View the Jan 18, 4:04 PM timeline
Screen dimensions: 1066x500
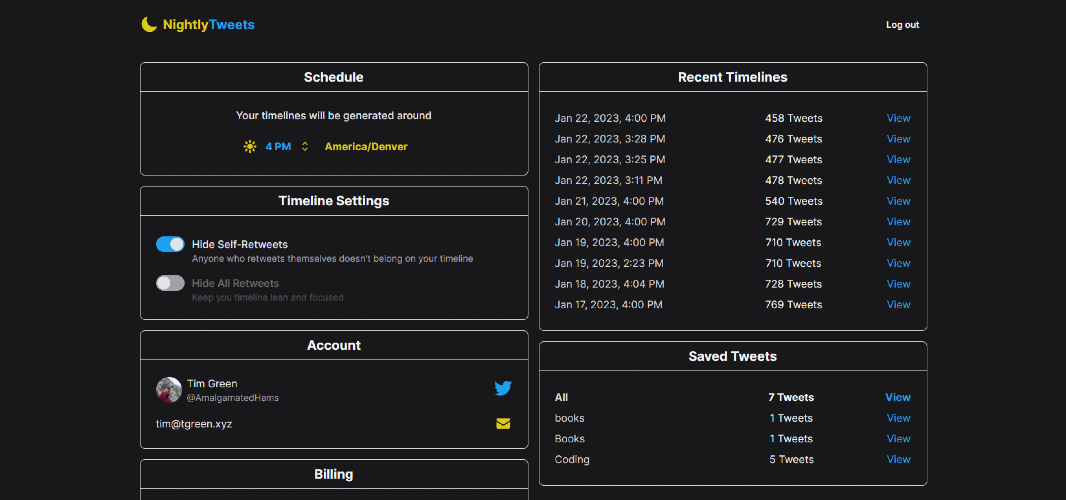click(898, 284)
